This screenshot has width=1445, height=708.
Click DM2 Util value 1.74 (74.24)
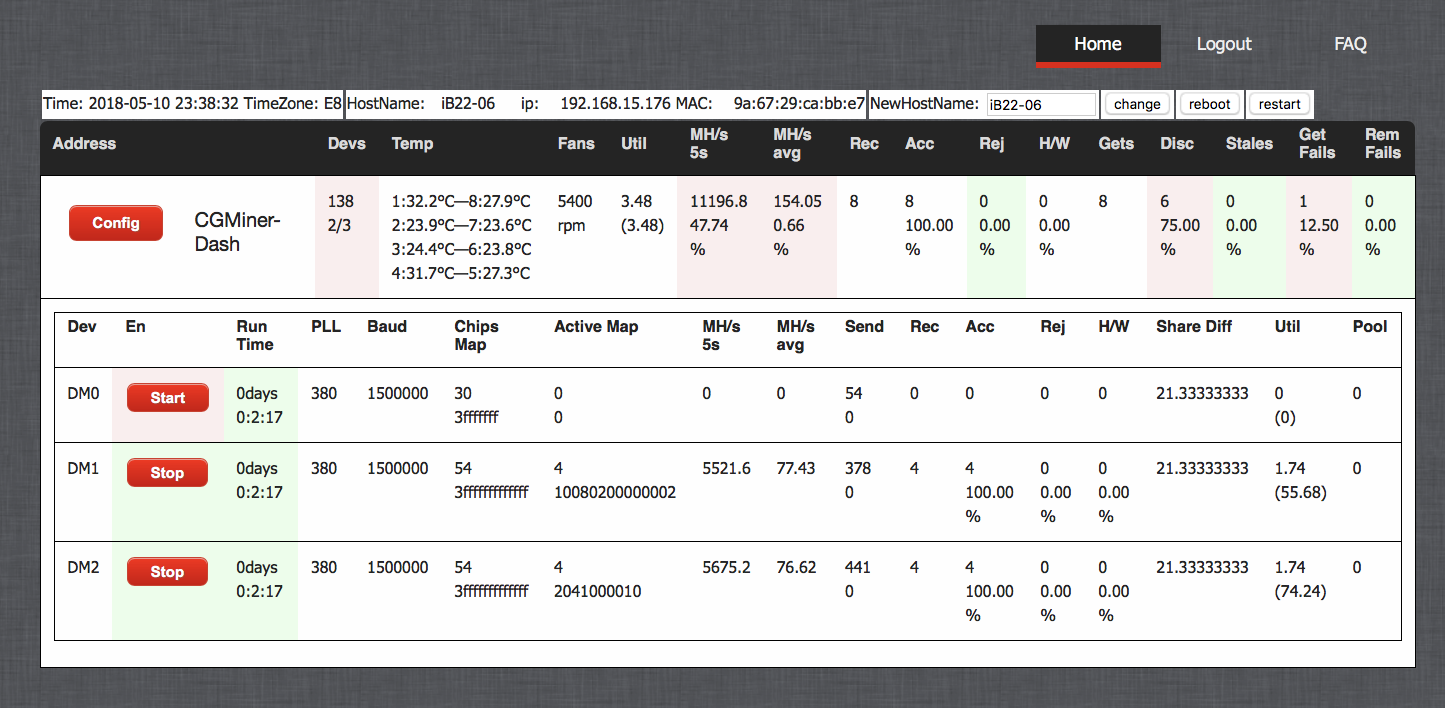(x=1301, y=579)
